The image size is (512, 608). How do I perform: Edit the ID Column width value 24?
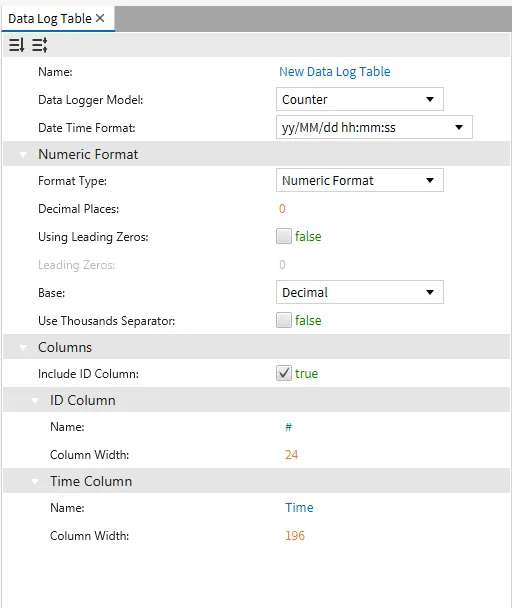click(291, 454)
